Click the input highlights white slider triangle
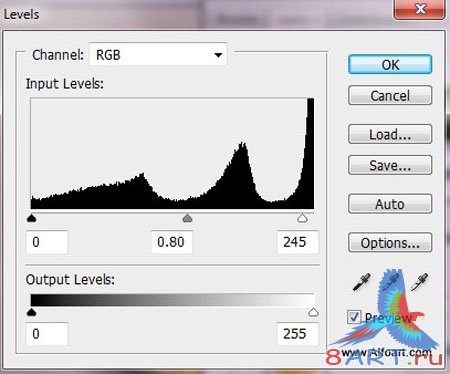The height and width of the screenshot is (374, 450). point(302,218)
